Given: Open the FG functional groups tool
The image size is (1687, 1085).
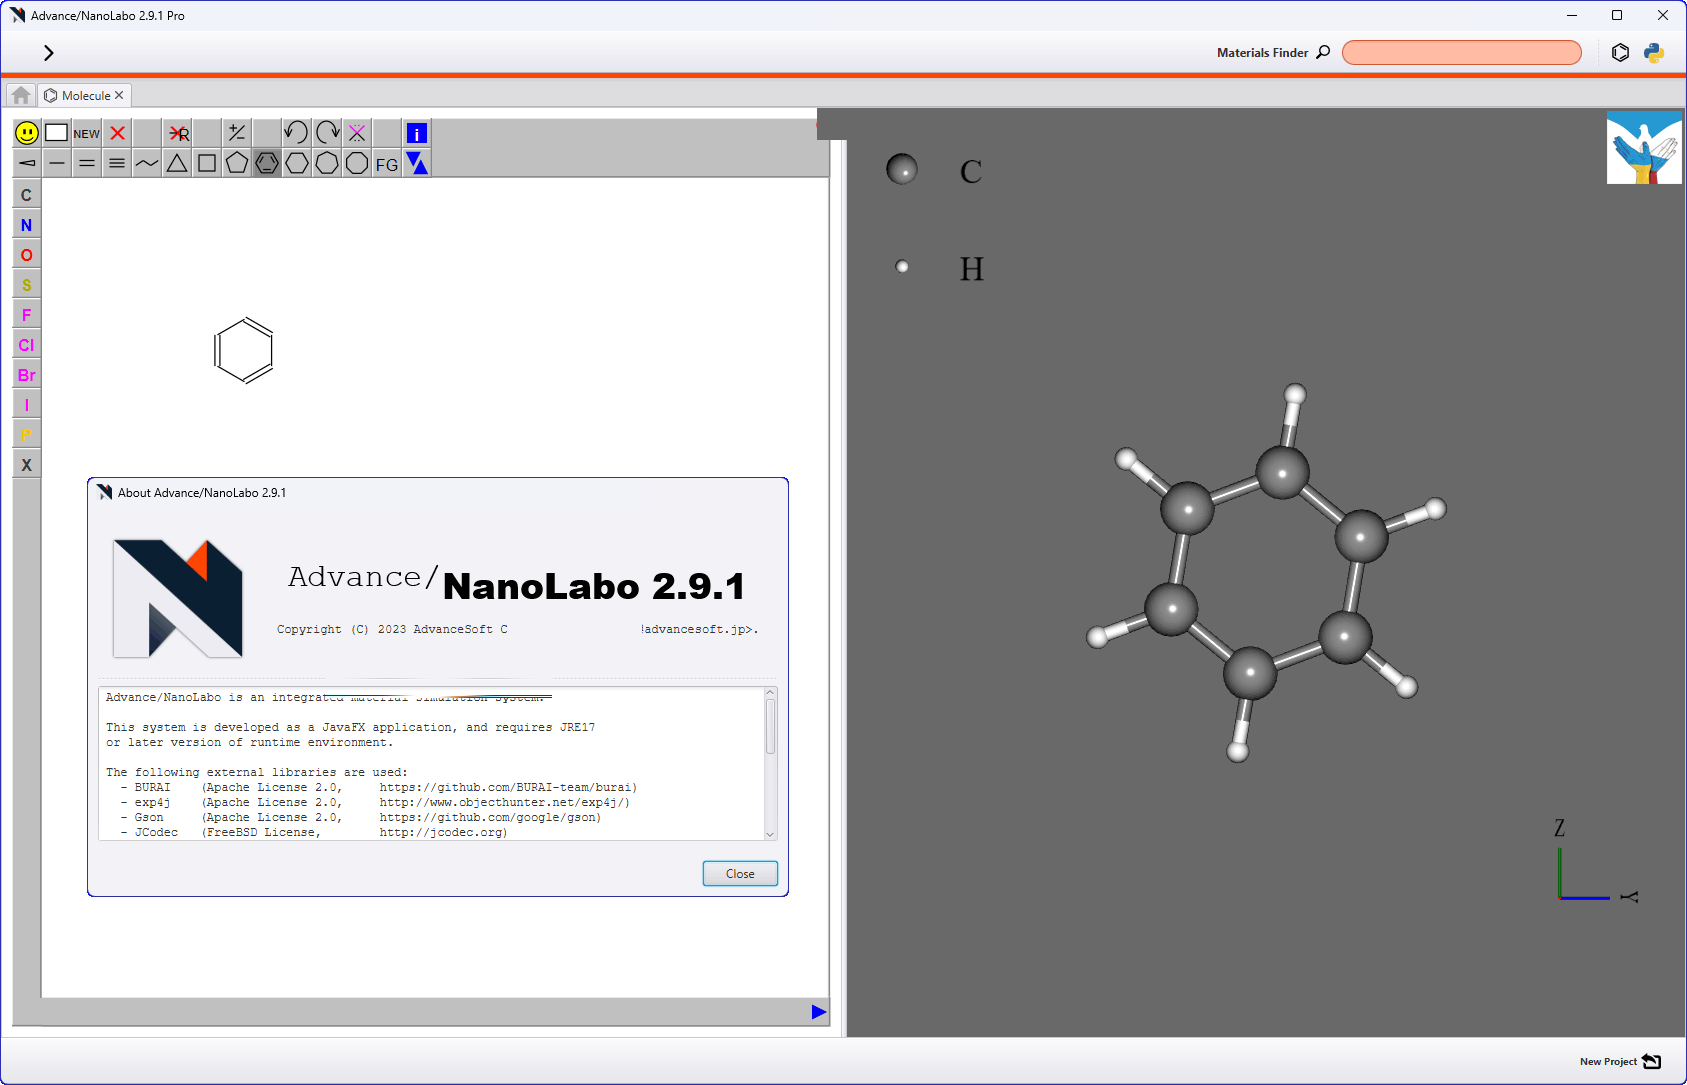Looking at the screenshot, I should point(386,164).
